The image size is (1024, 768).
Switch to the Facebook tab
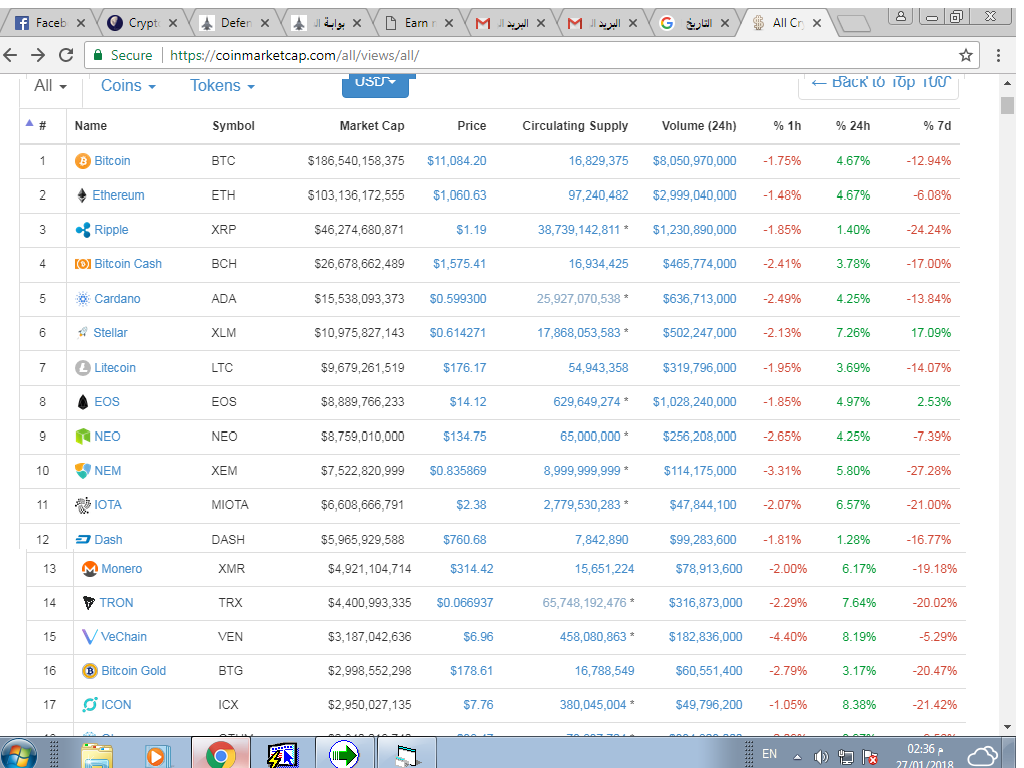[50, 23]
